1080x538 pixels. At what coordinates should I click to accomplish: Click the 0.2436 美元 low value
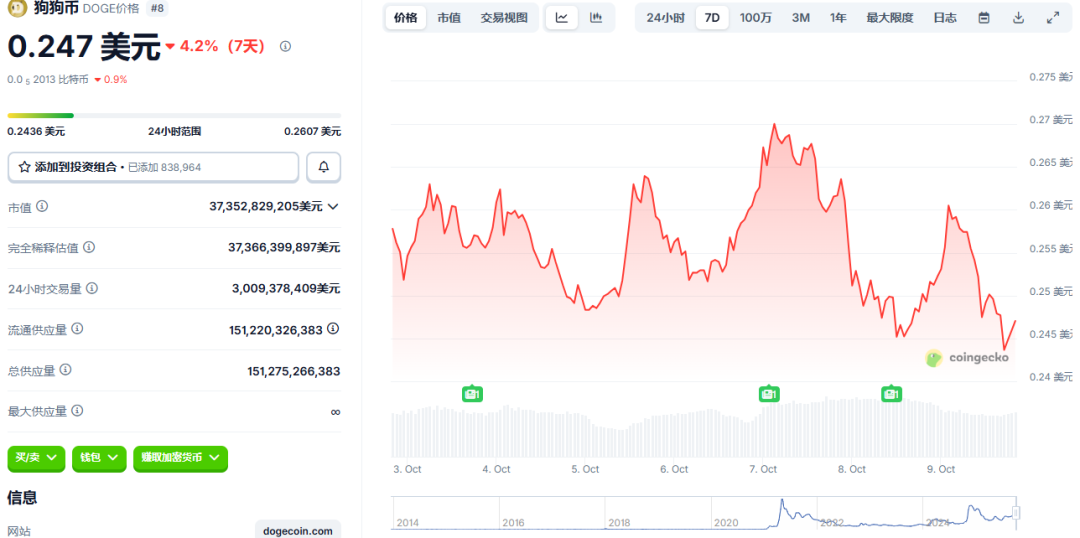click(36, 131)
